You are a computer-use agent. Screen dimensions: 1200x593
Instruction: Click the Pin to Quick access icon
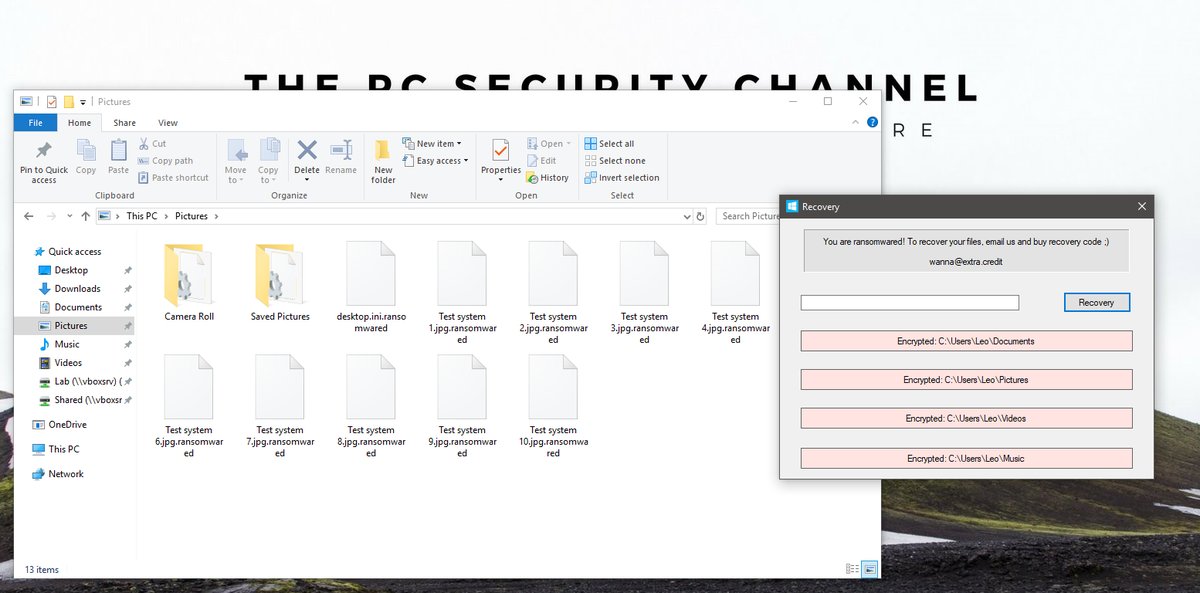[44, 151]
